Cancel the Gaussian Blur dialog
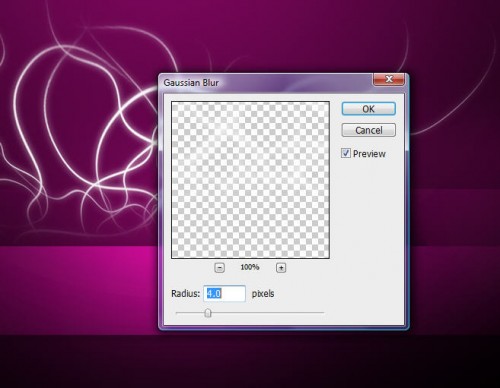Screen dimensions: 500x388 click(x=369, y=130)
